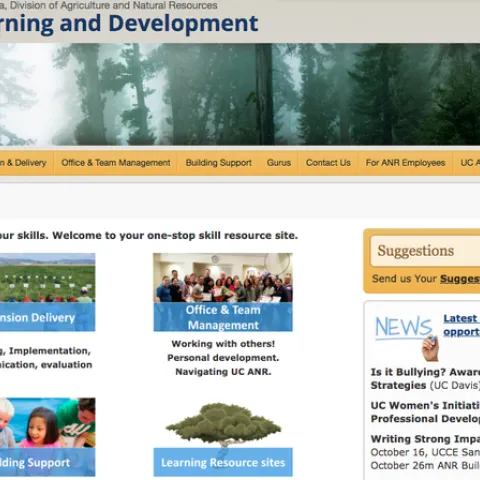Open the Office & Team Management menu
Image resolution: width=480 pixels, height=480 pixels.
coord(116,163)
